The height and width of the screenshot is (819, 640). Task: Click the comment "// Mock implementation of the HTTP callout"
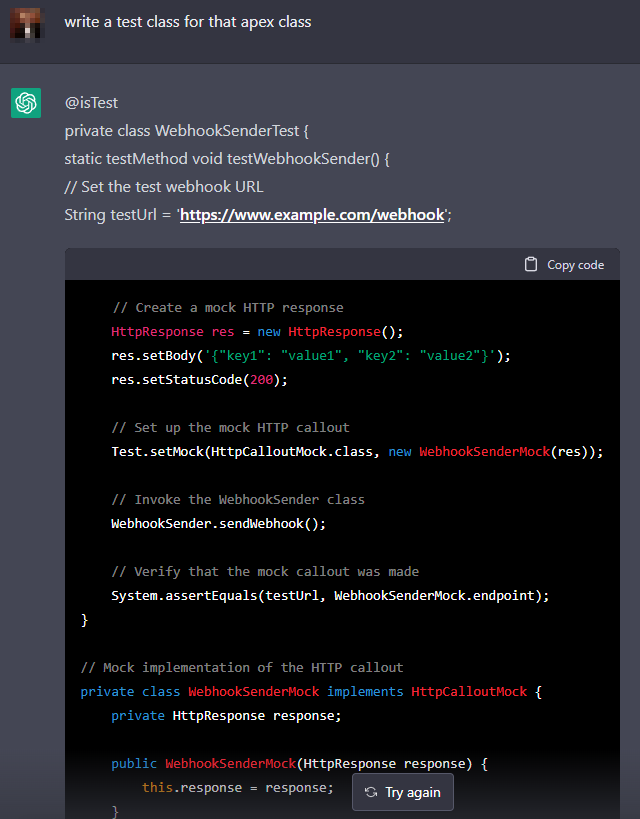(242, 668)
